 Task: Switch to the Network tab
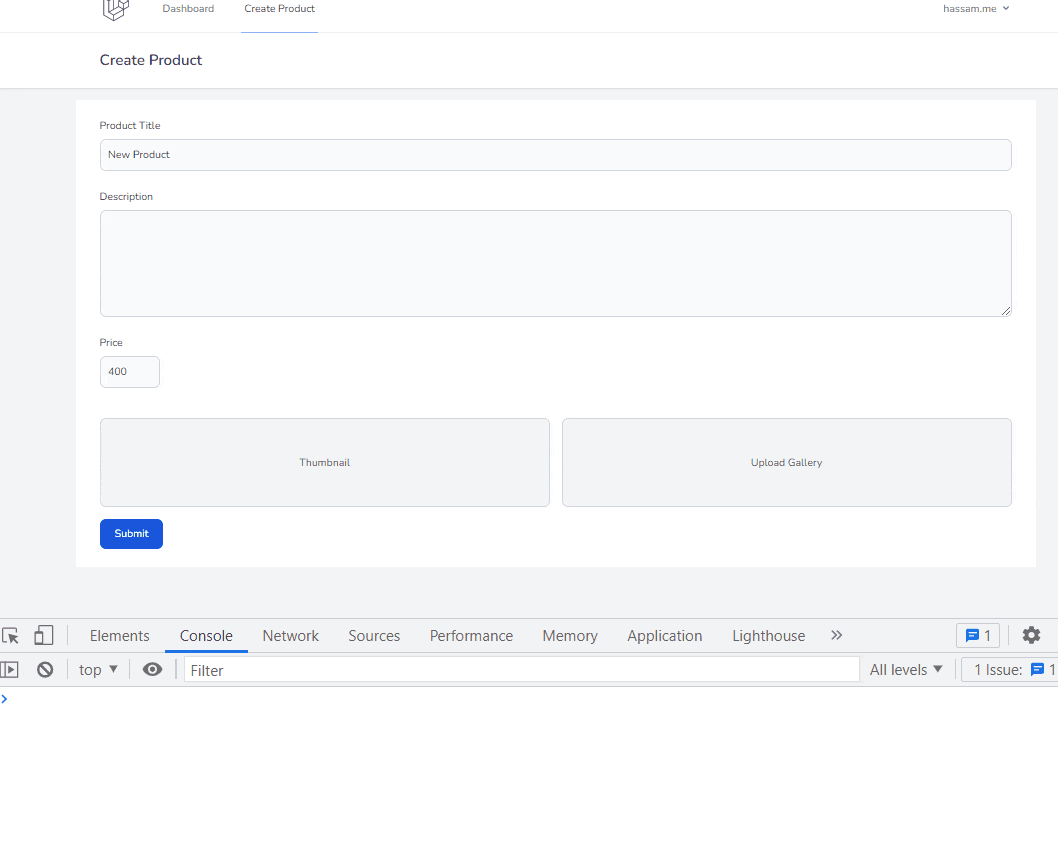(x=290, y=635)
